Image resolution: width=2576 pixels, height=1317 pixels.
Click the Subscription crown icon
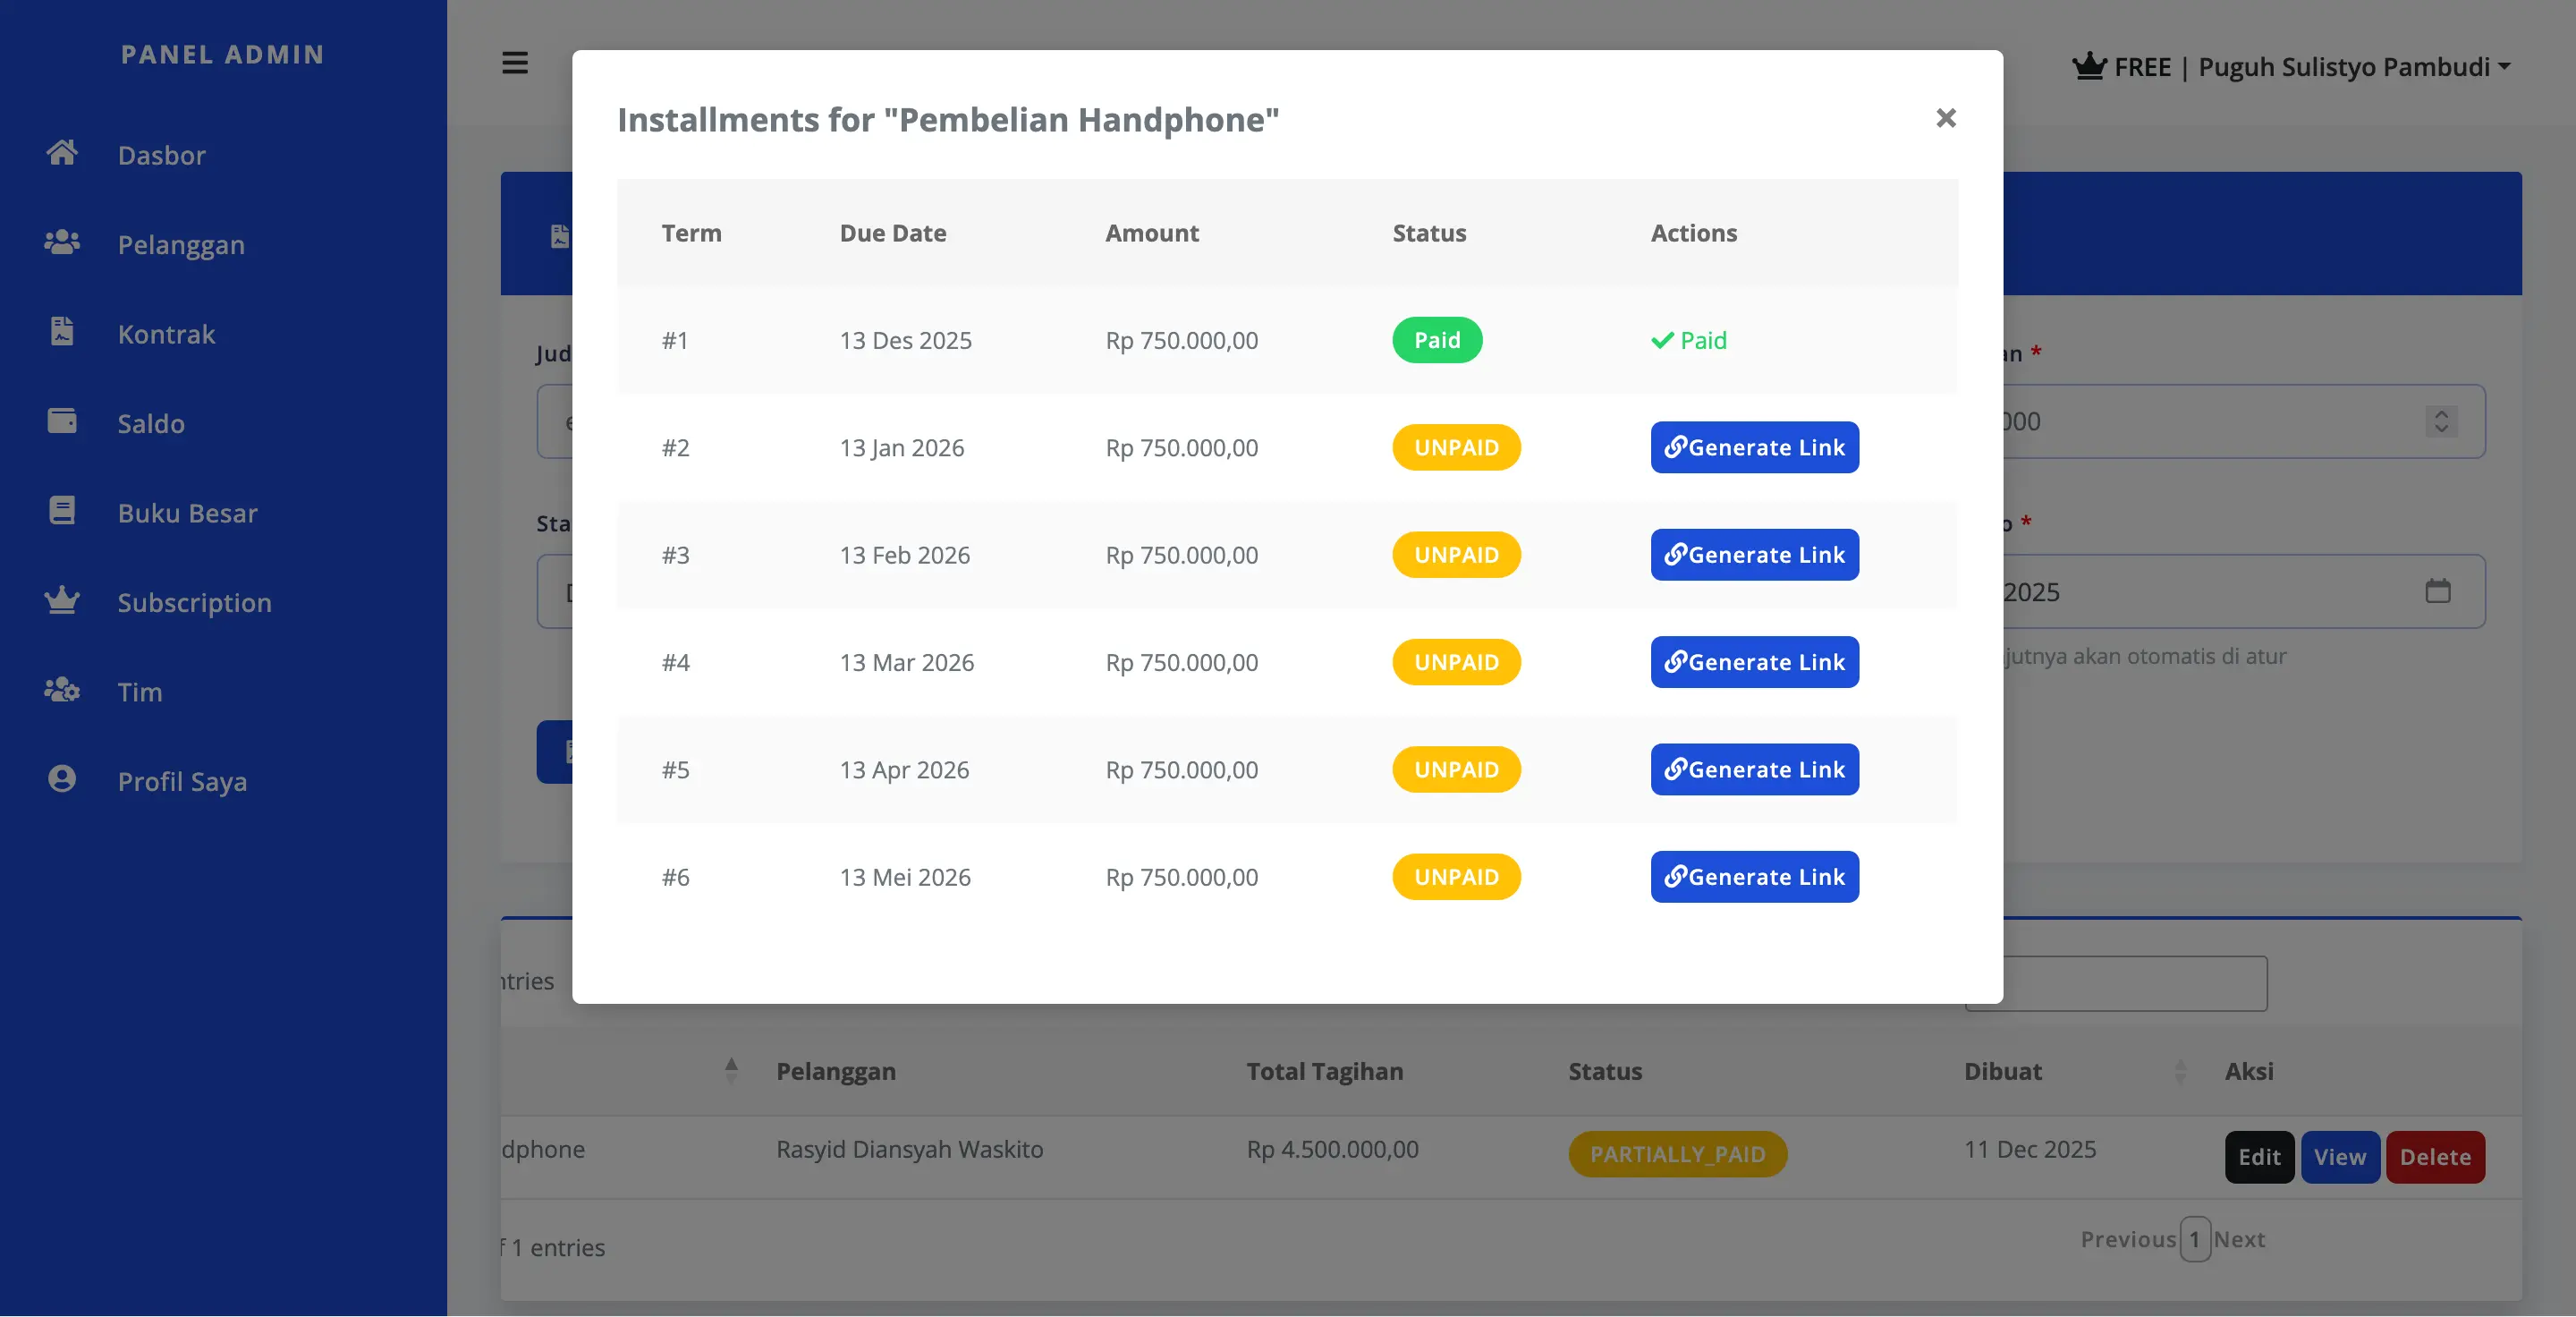point(63,600)
